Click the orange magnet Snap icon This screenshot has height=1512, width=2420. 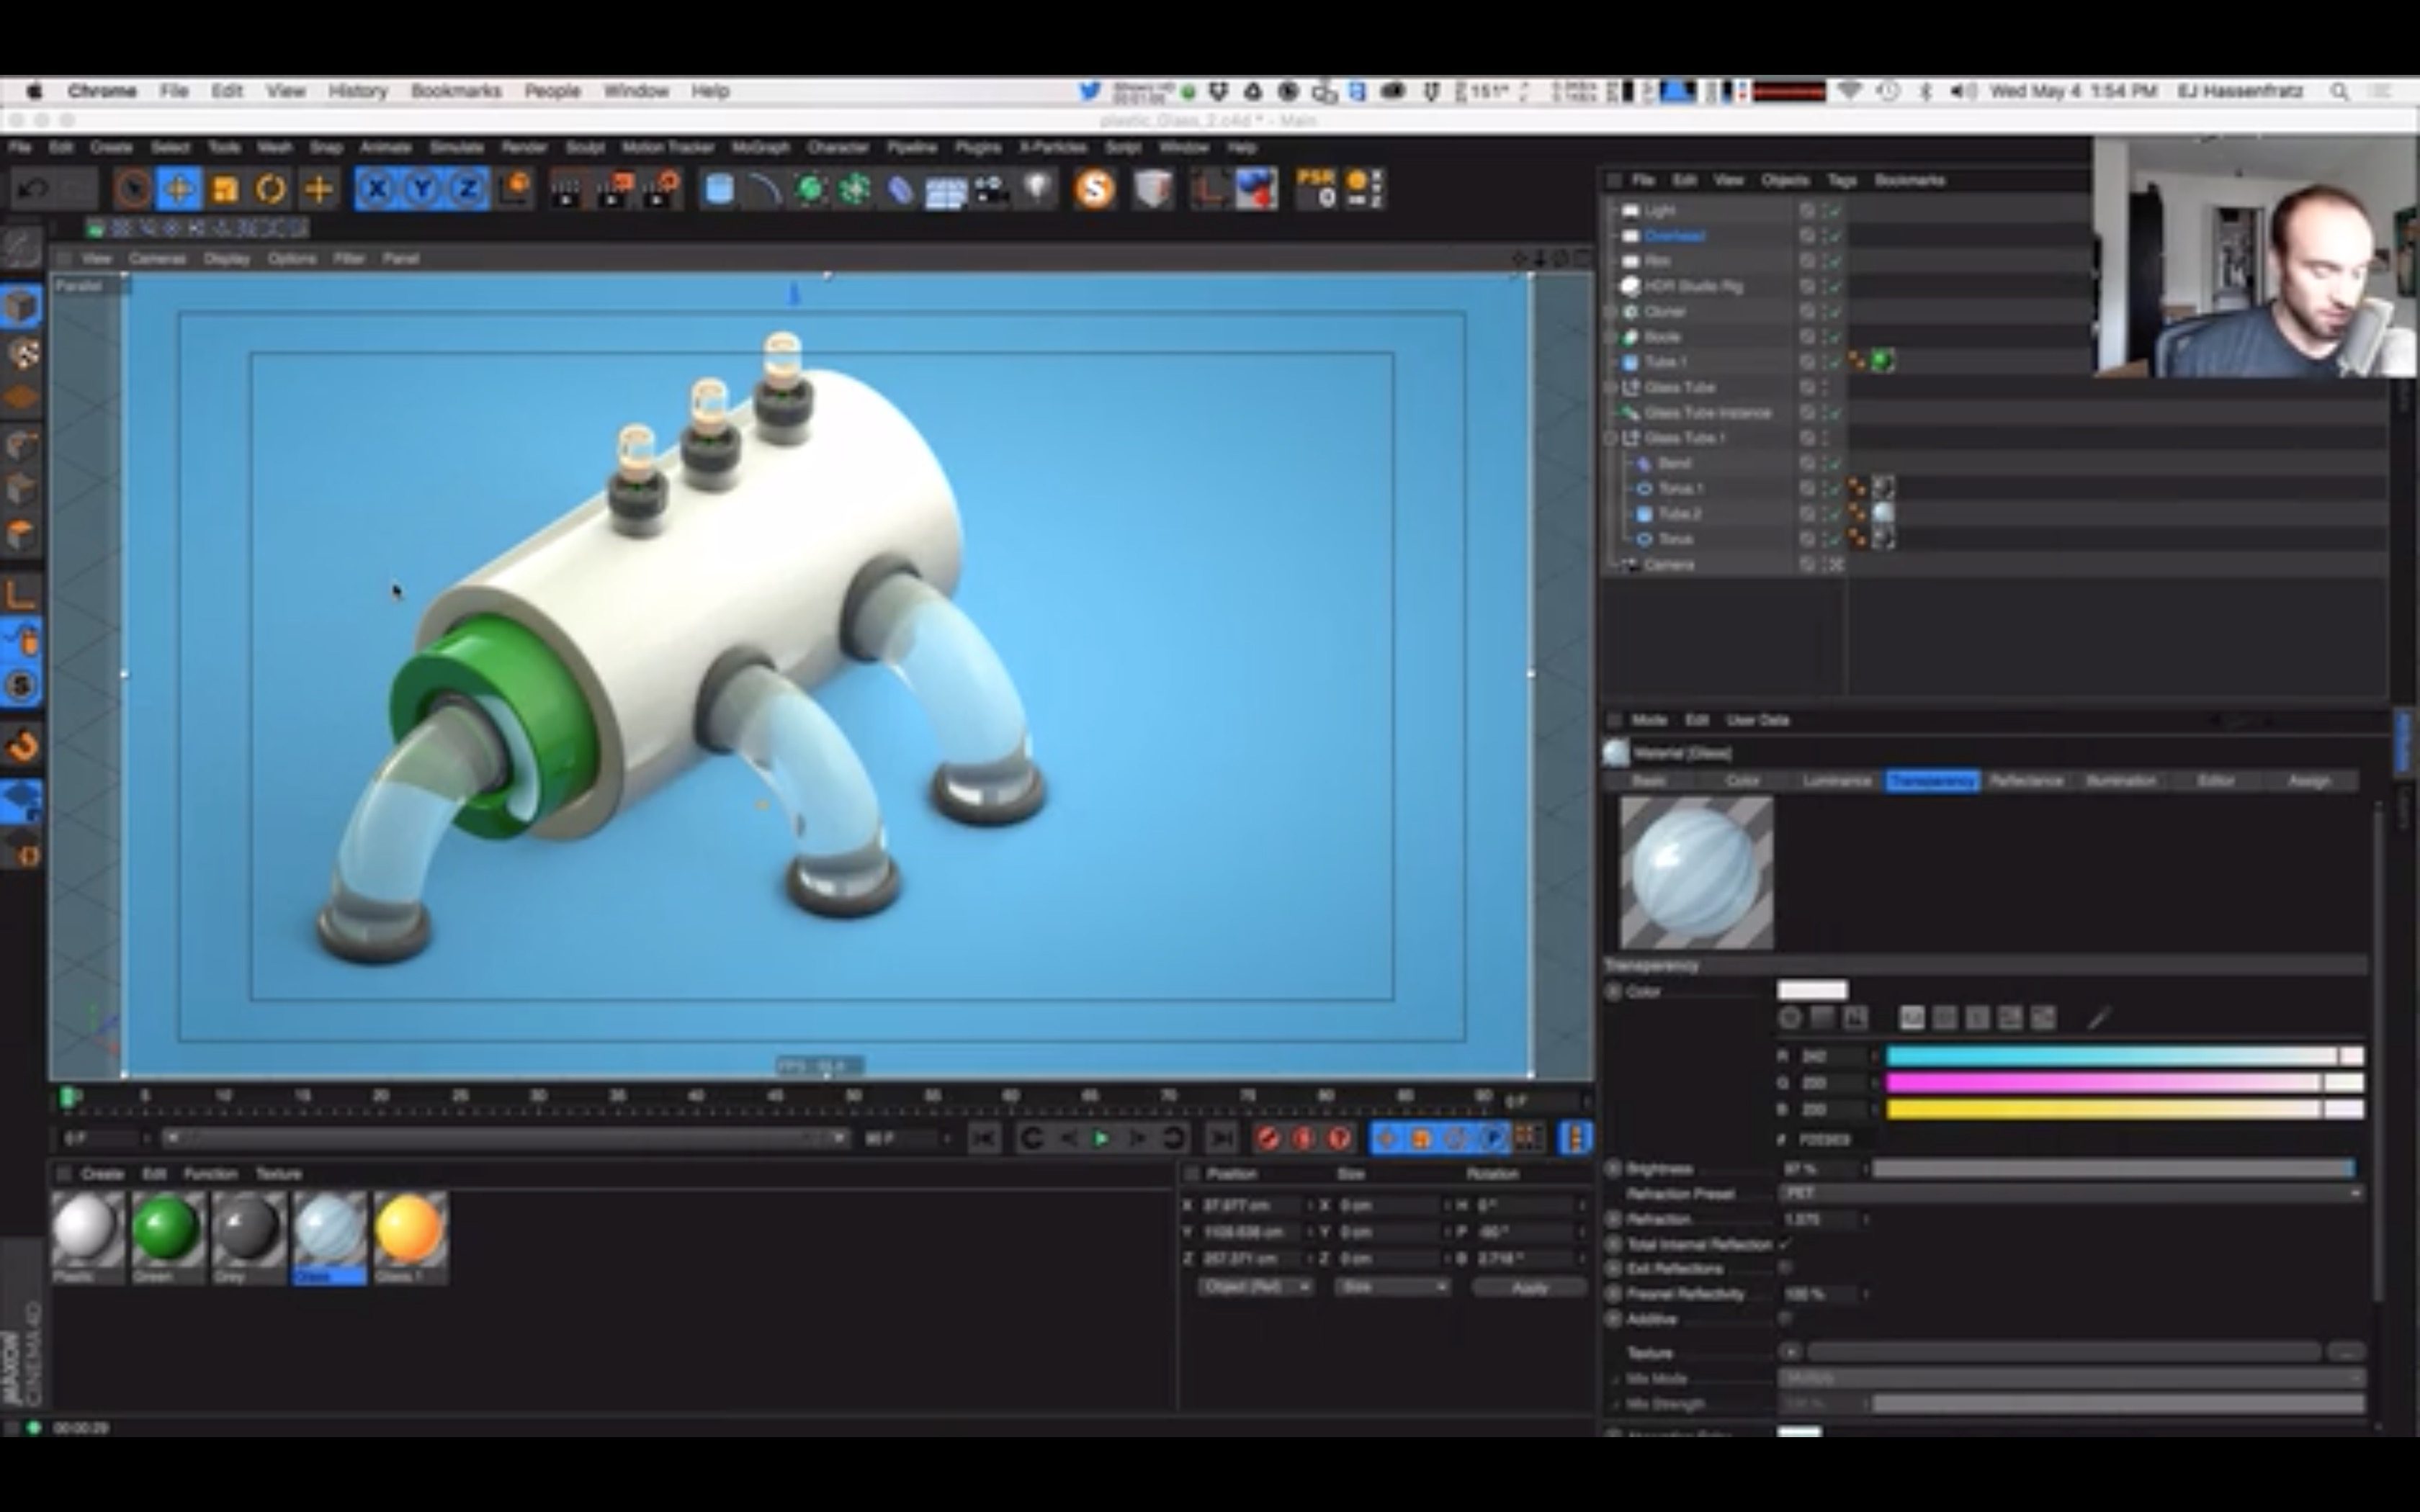click(x=21, y=745)
